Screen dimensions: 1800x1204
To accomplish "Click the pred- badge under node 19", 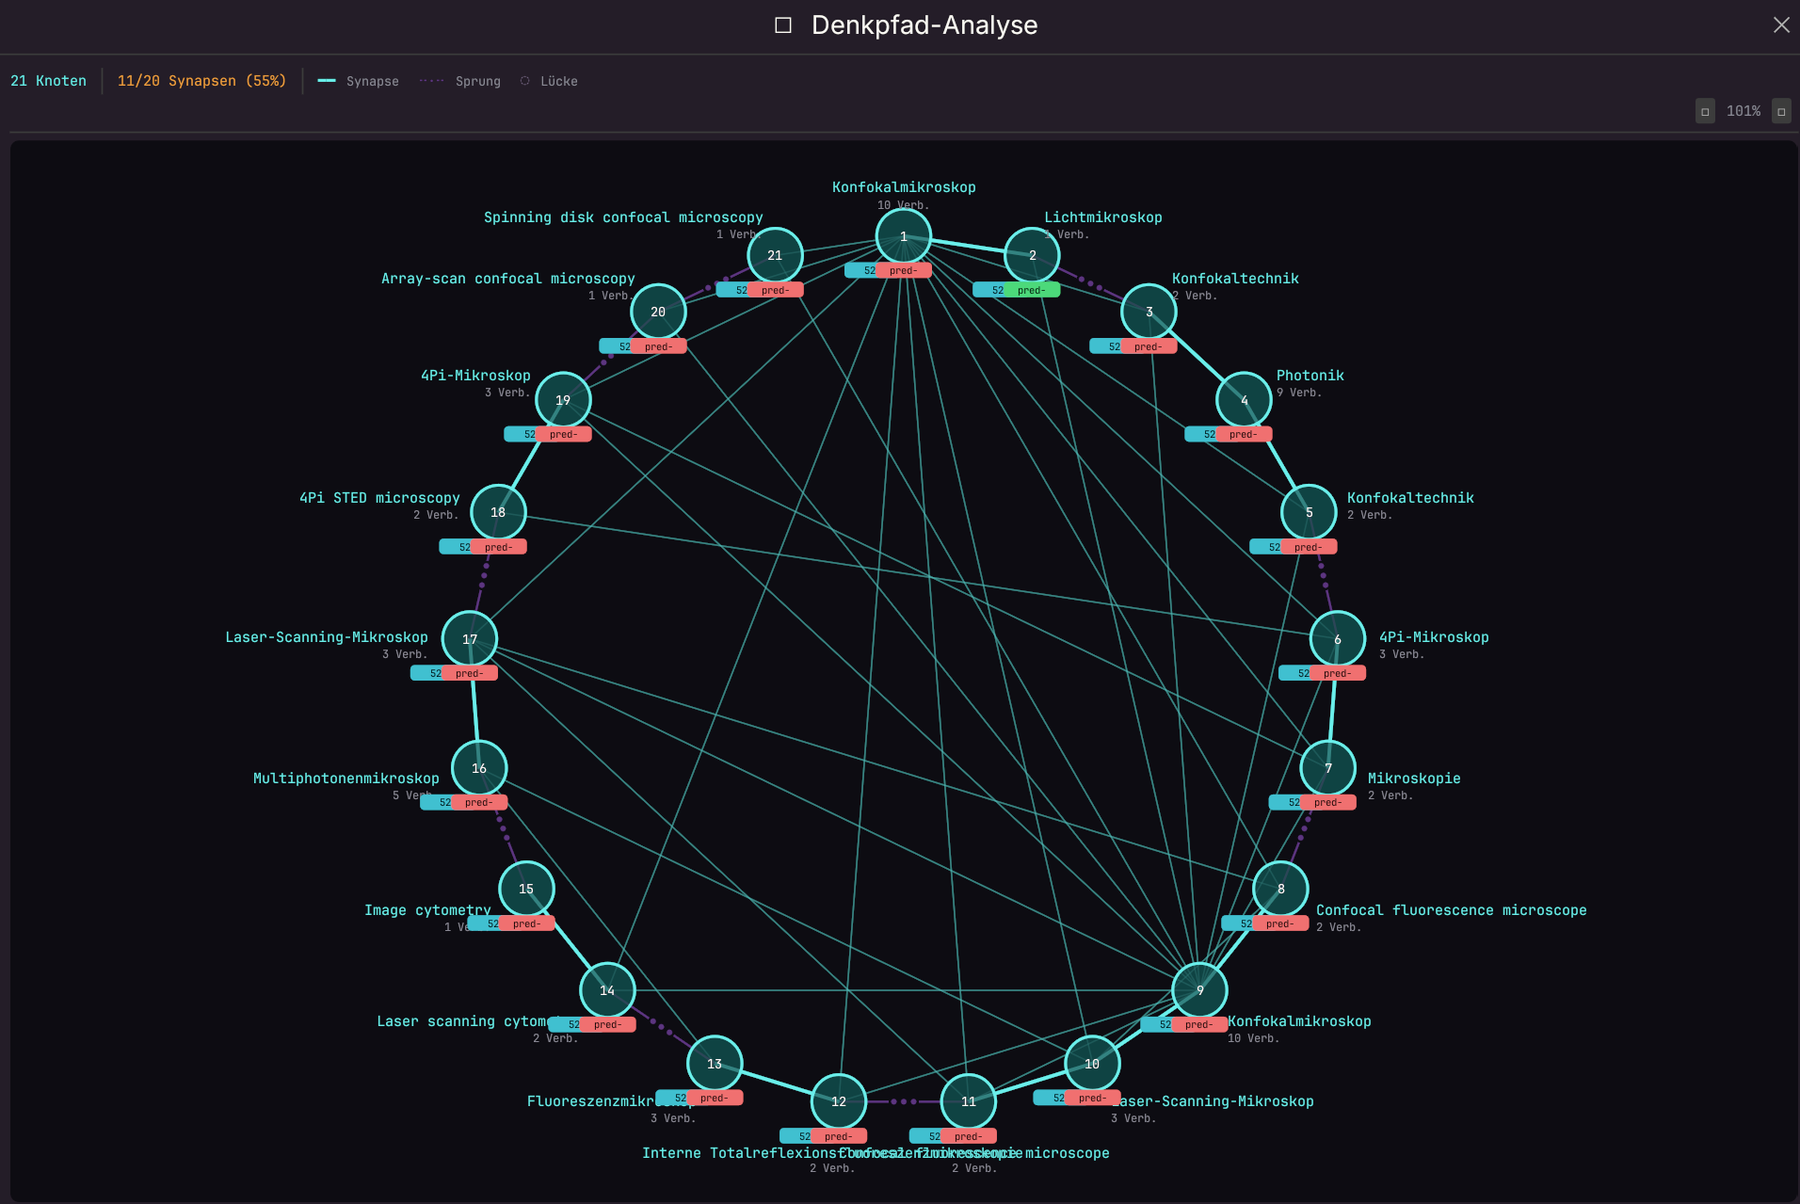I will (x=564, y=434).
